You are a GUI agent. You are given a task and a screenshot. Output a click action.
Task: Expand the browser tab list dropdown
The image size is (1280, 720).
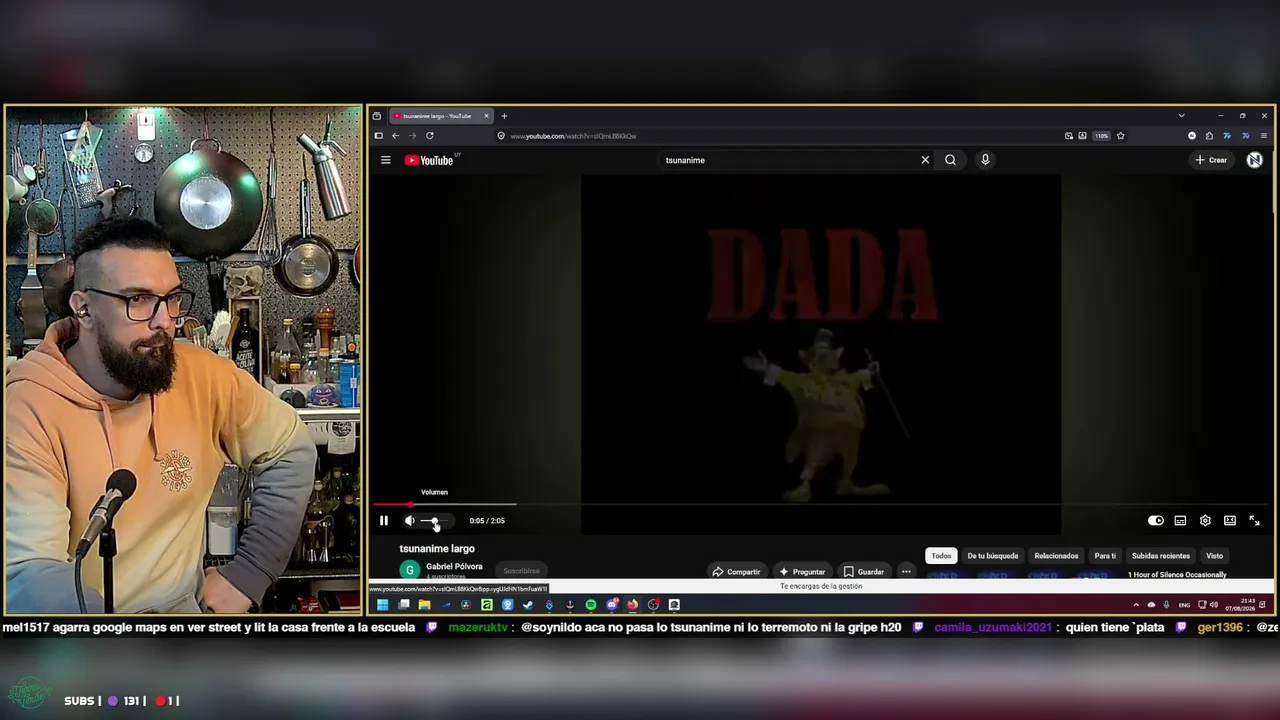click(x=1181, y=116)
